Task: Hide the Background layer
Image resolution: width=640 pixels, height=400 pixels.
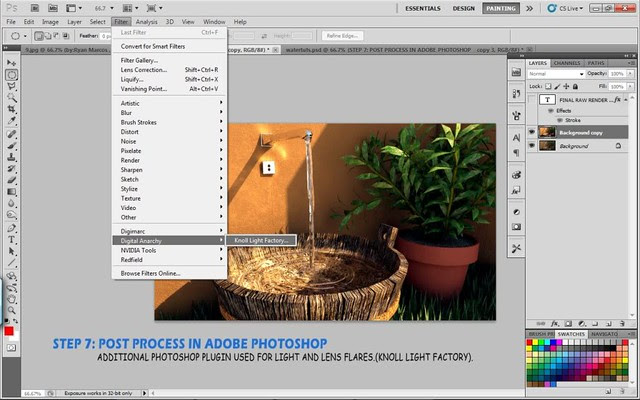Action: [x=531, y=145]
